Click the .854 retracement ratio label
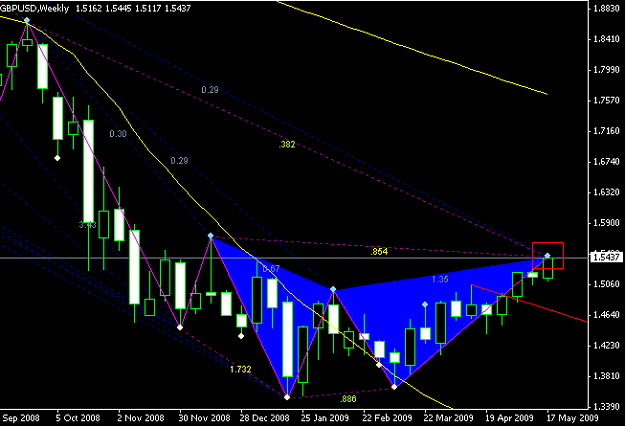 tap(379, 252)
